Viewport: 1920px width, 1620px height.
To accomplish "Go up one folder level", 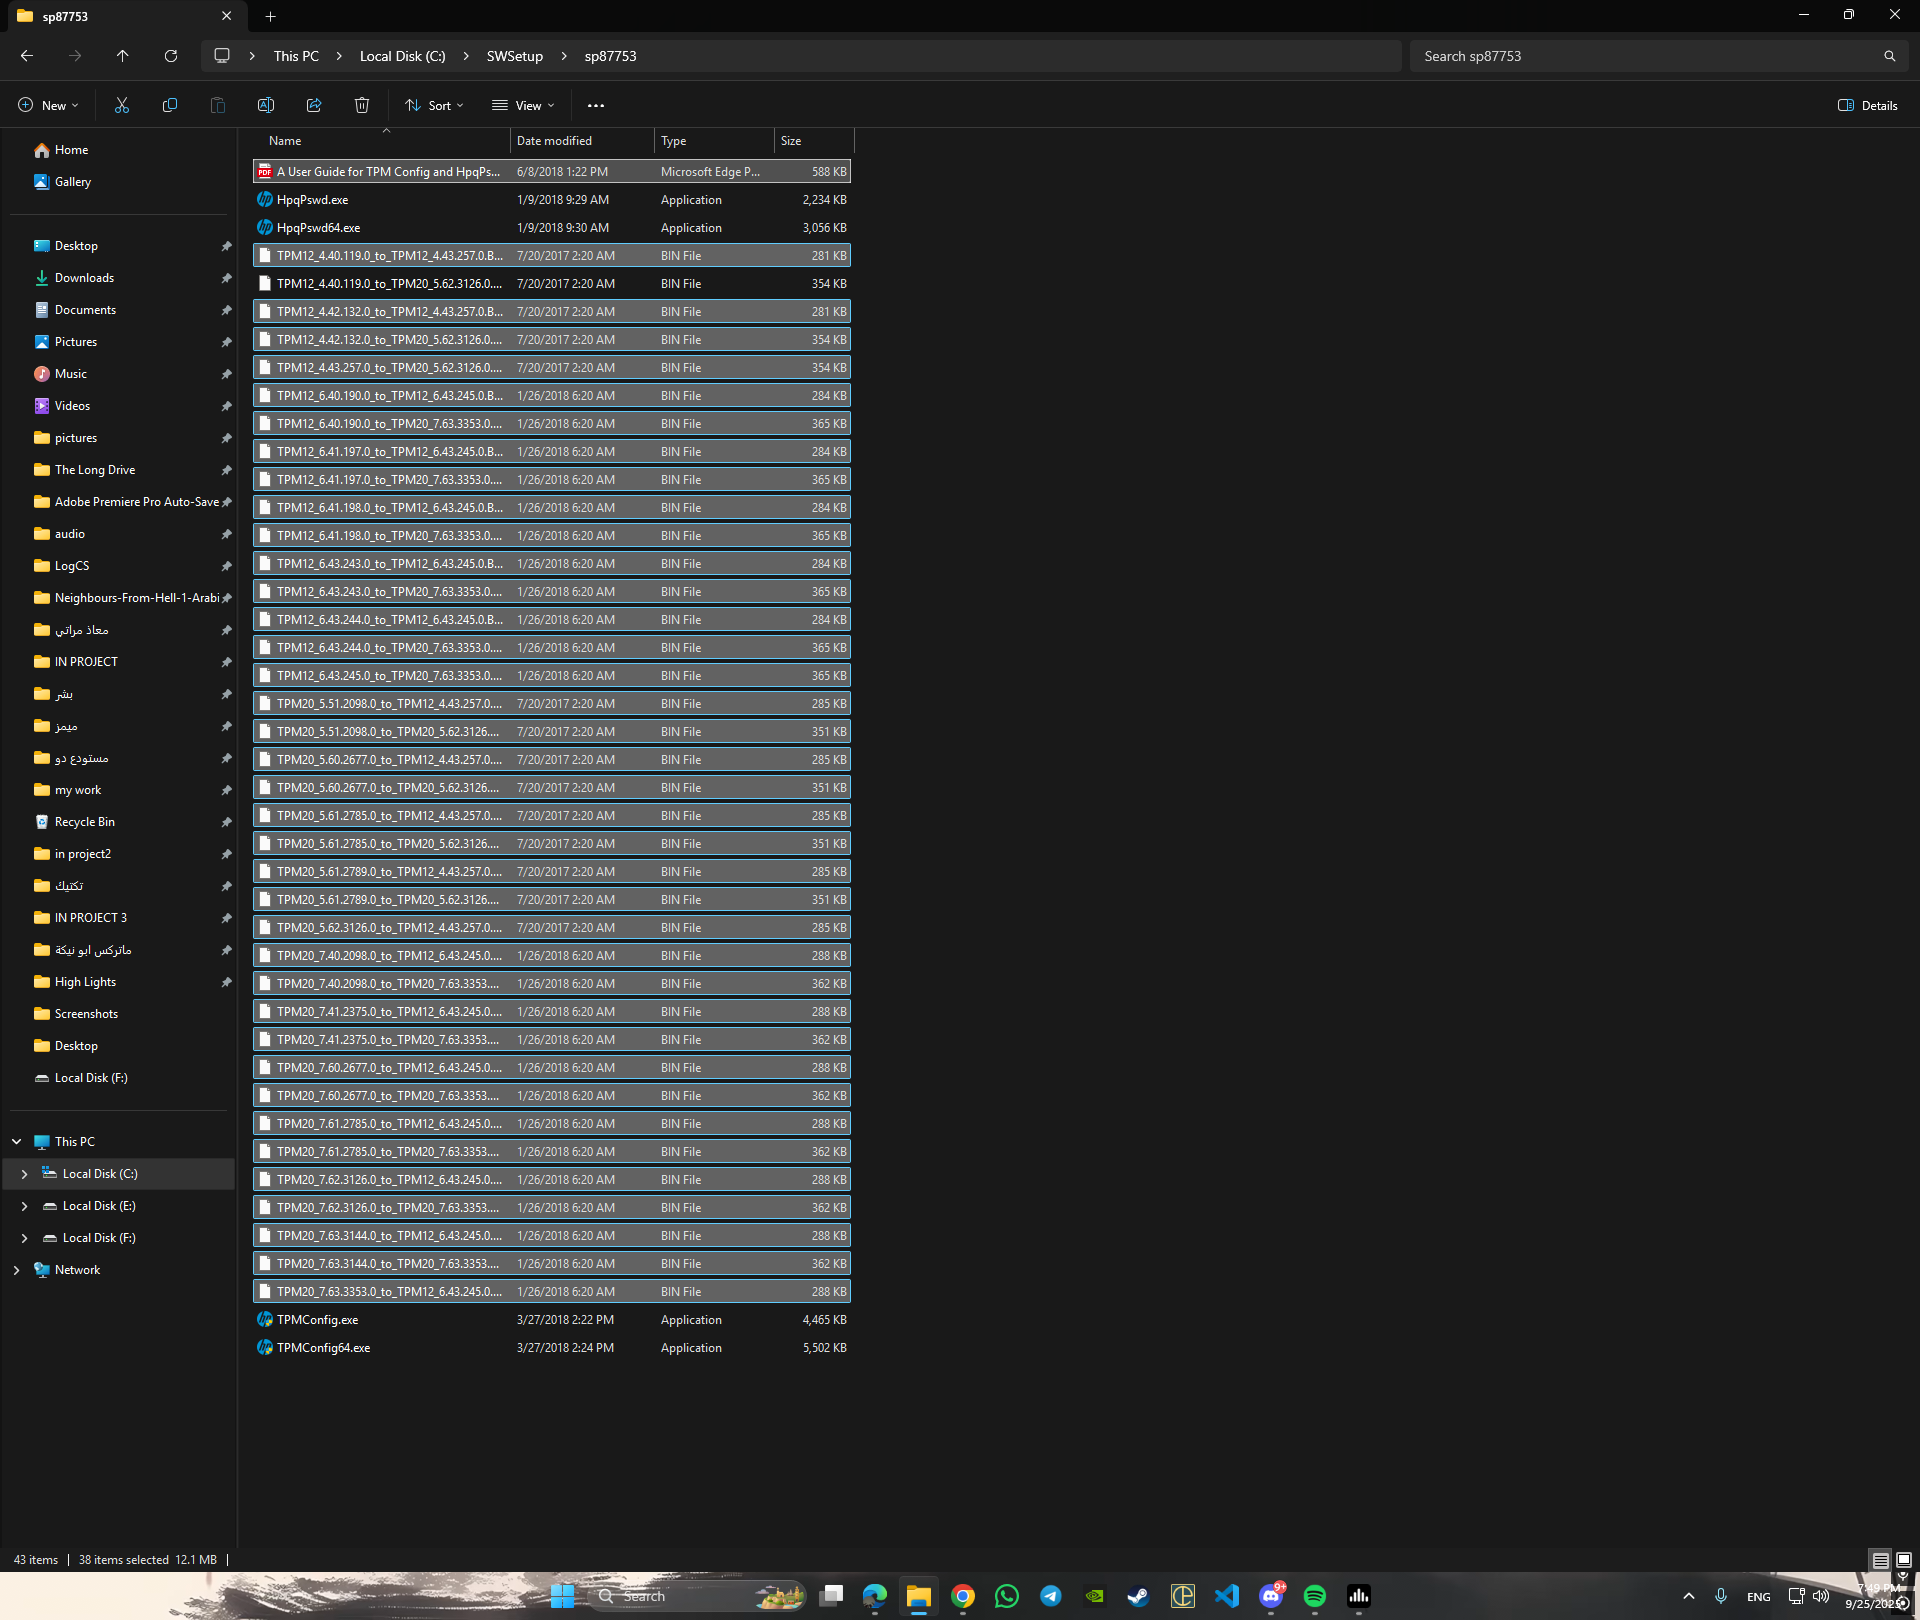I will [x=123, y=56].
